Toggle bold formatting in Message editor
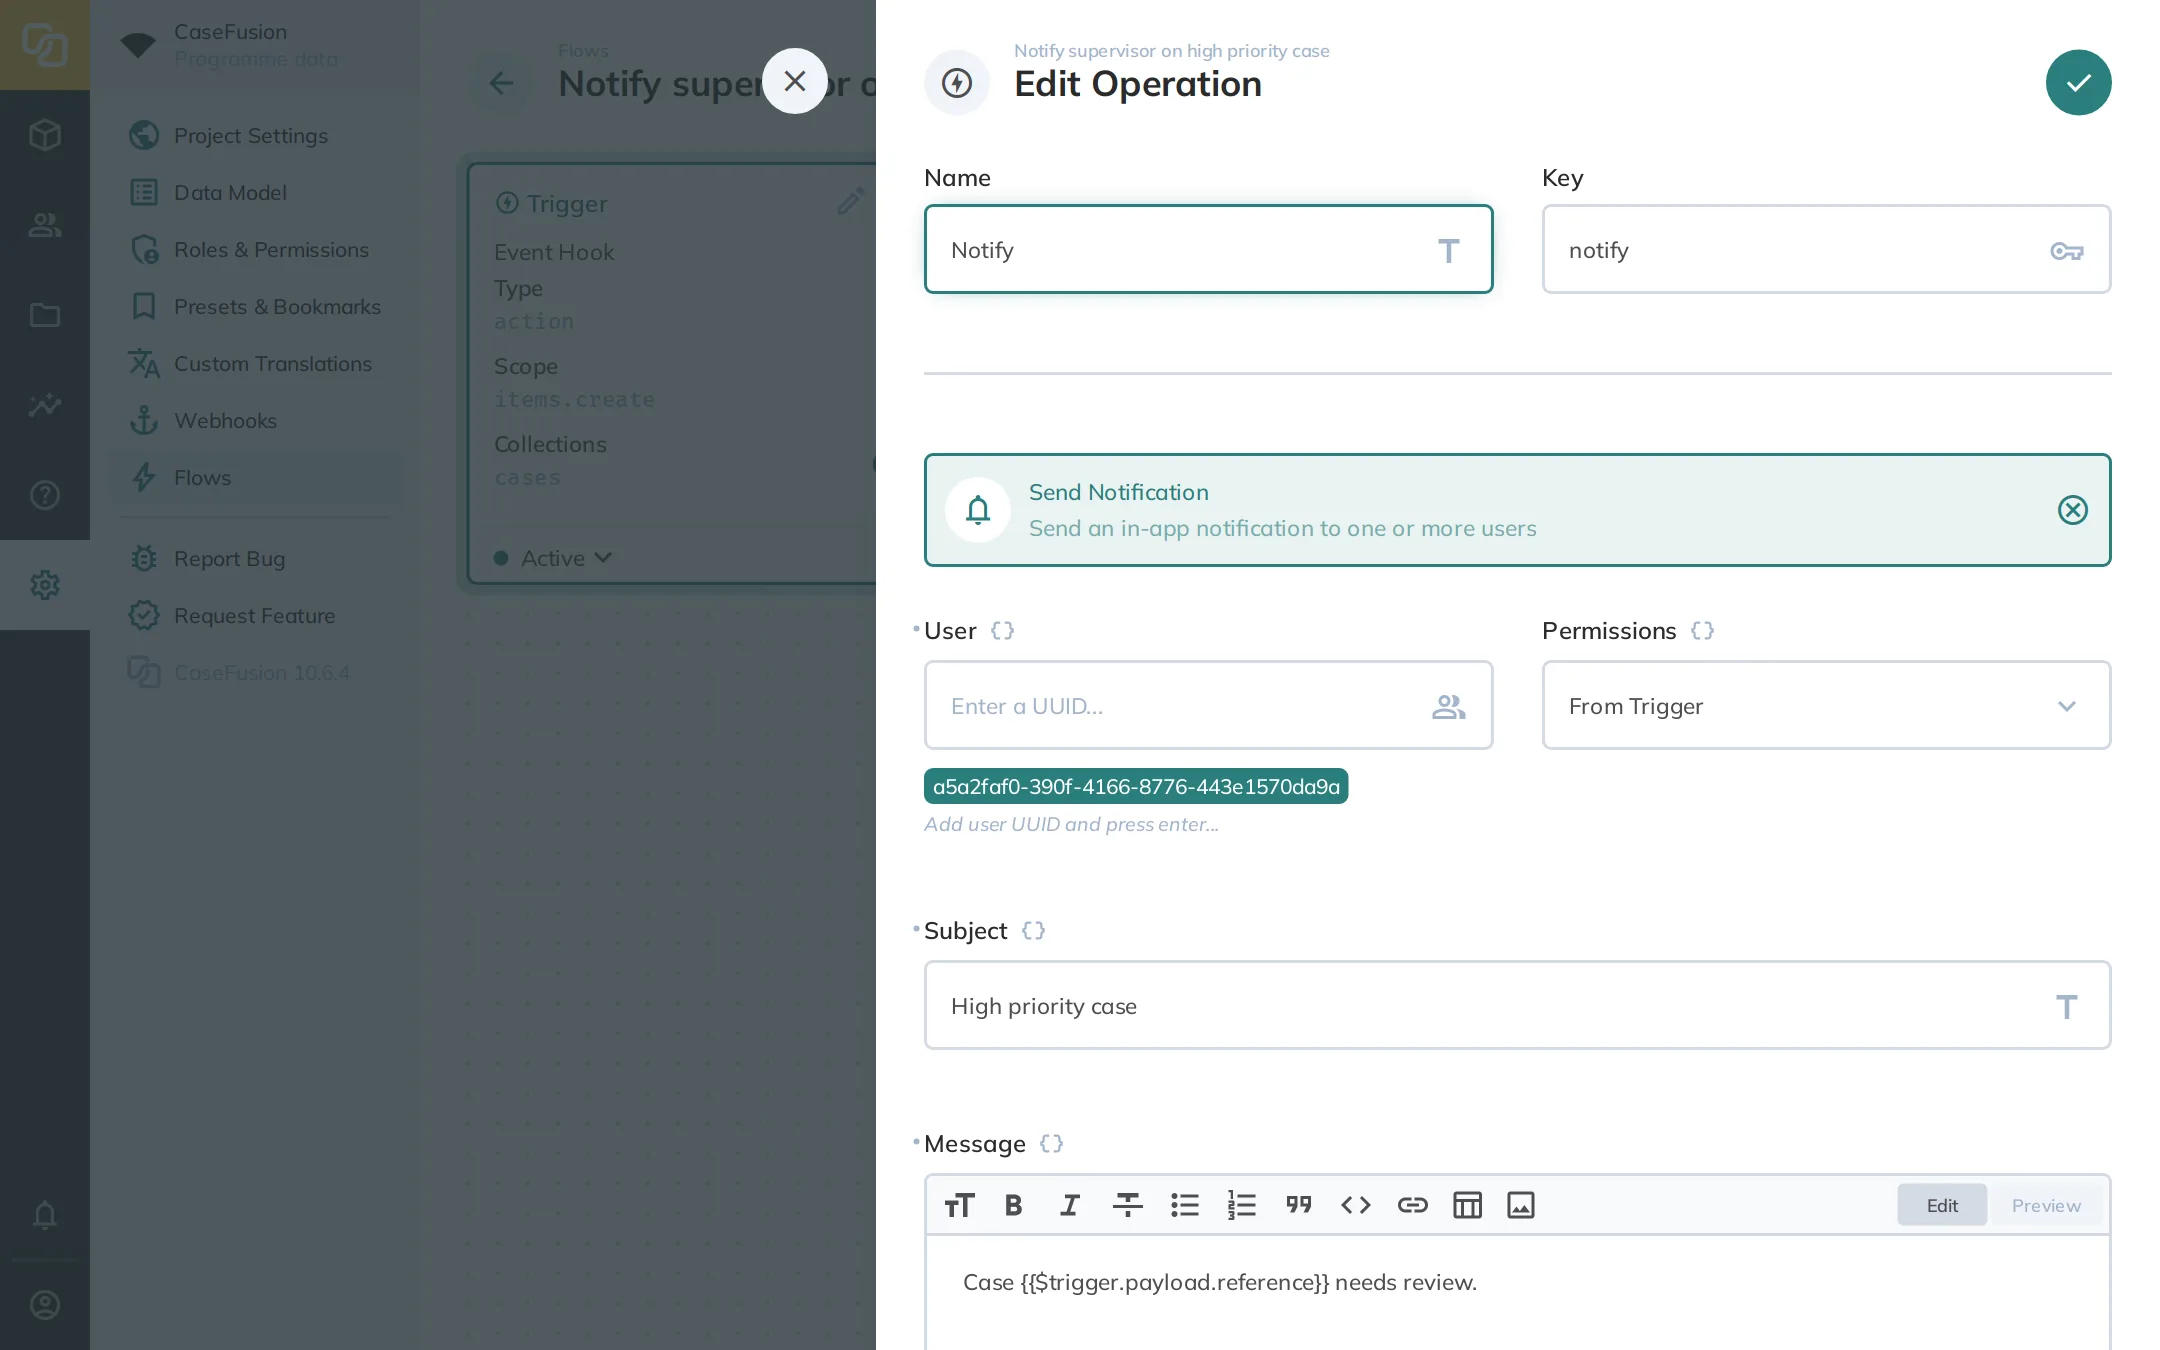 1013,1205
